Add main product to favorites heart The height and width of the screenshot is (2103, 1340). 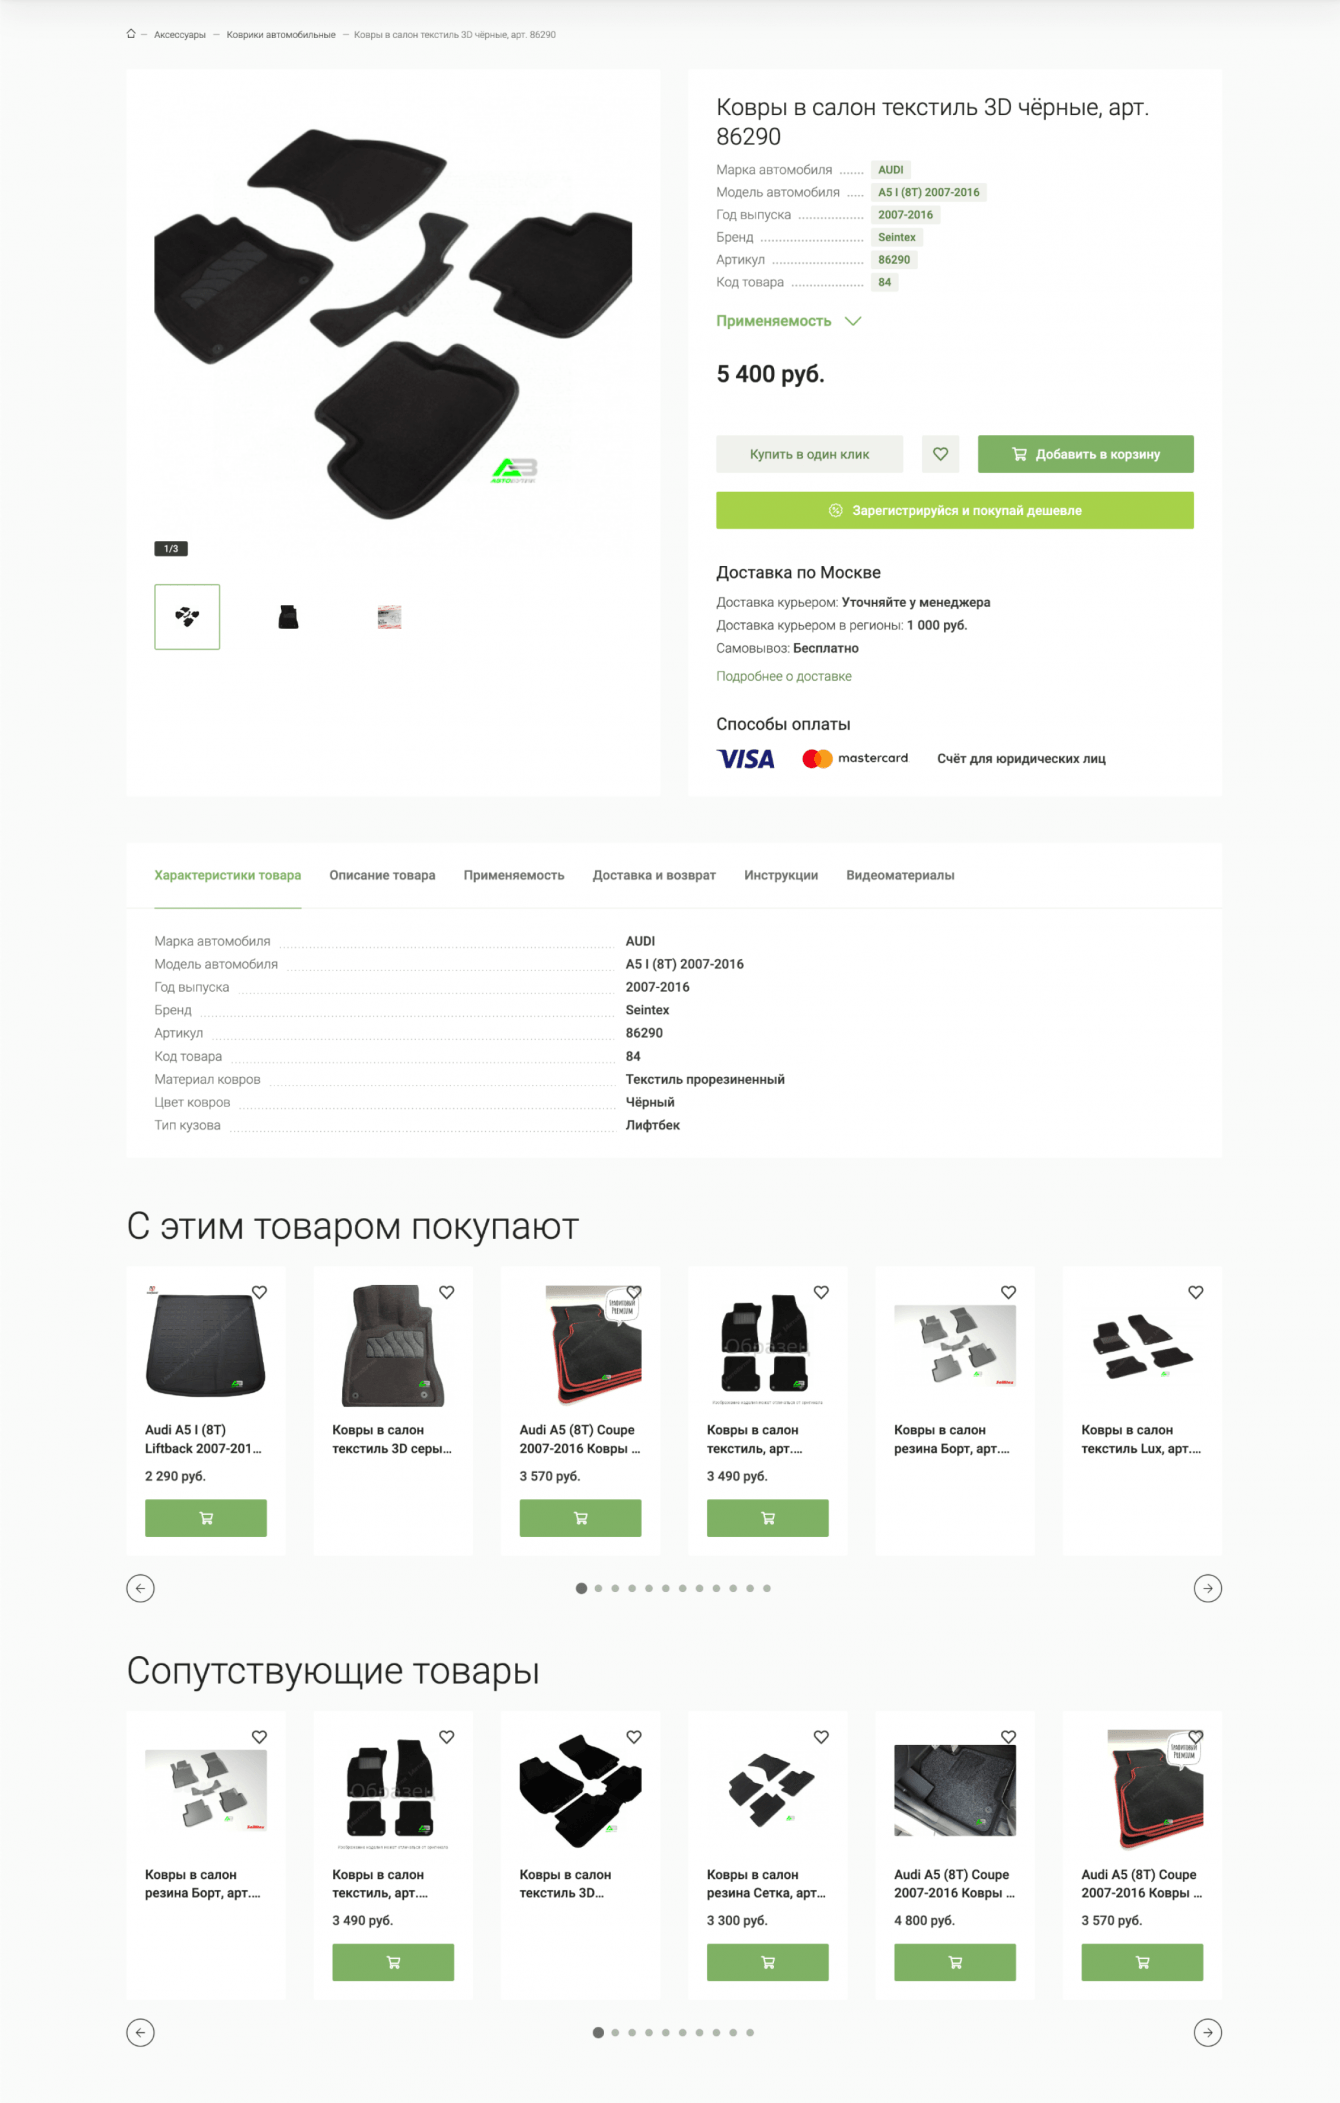[x=940, y=454]
